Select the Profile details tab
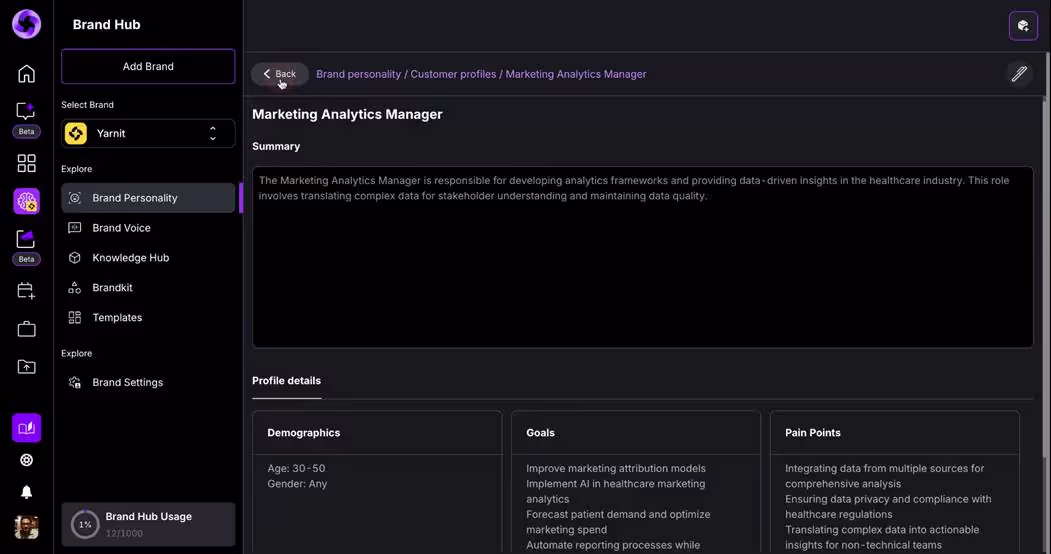1051x554 pixels. pyautogui.click(x=286, y=380)
